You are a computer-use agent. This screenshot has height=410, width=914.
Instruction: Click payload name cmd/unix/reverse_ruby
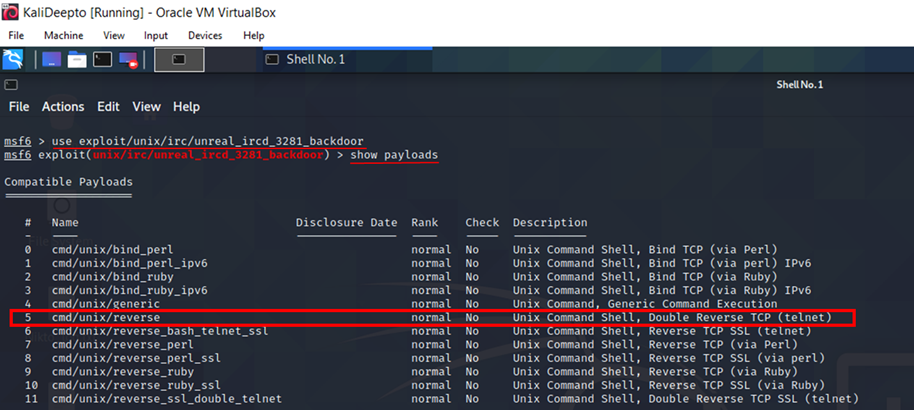[x=122, y=372]
